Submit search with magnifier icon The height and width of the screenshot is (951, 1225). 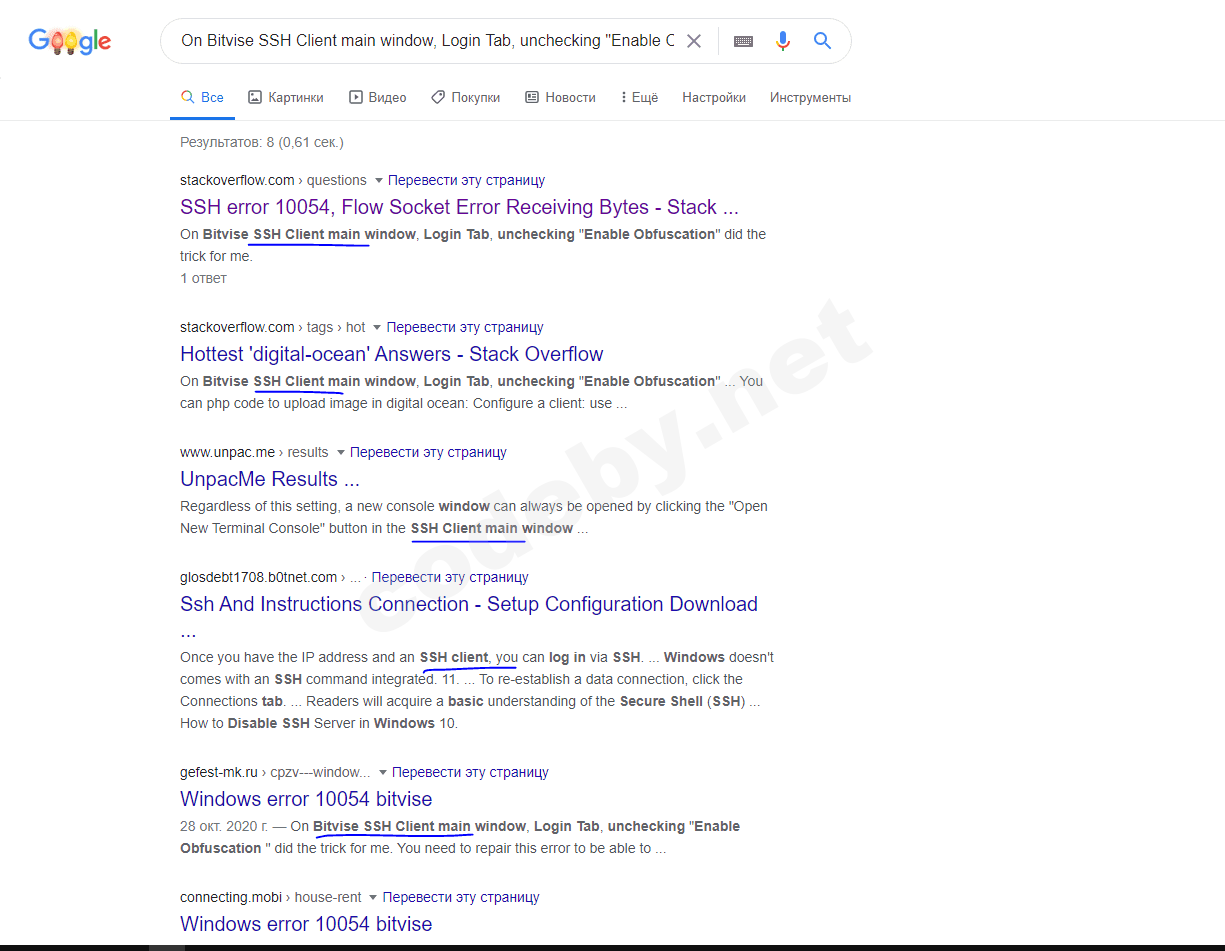pyautogui.click(x=822, y=41)
